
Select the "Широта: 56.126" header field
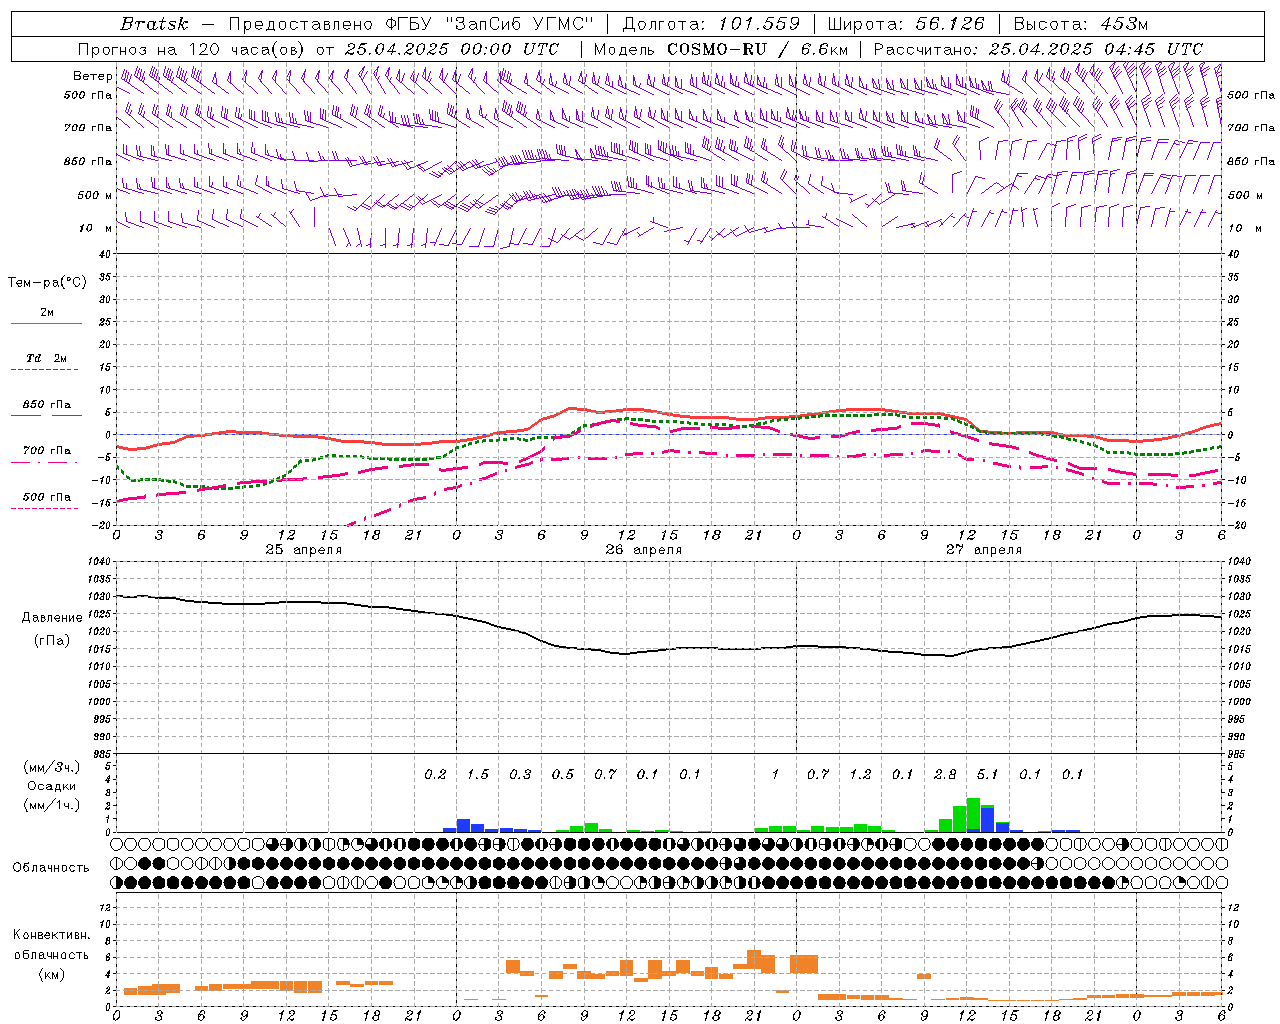(906, 24)
